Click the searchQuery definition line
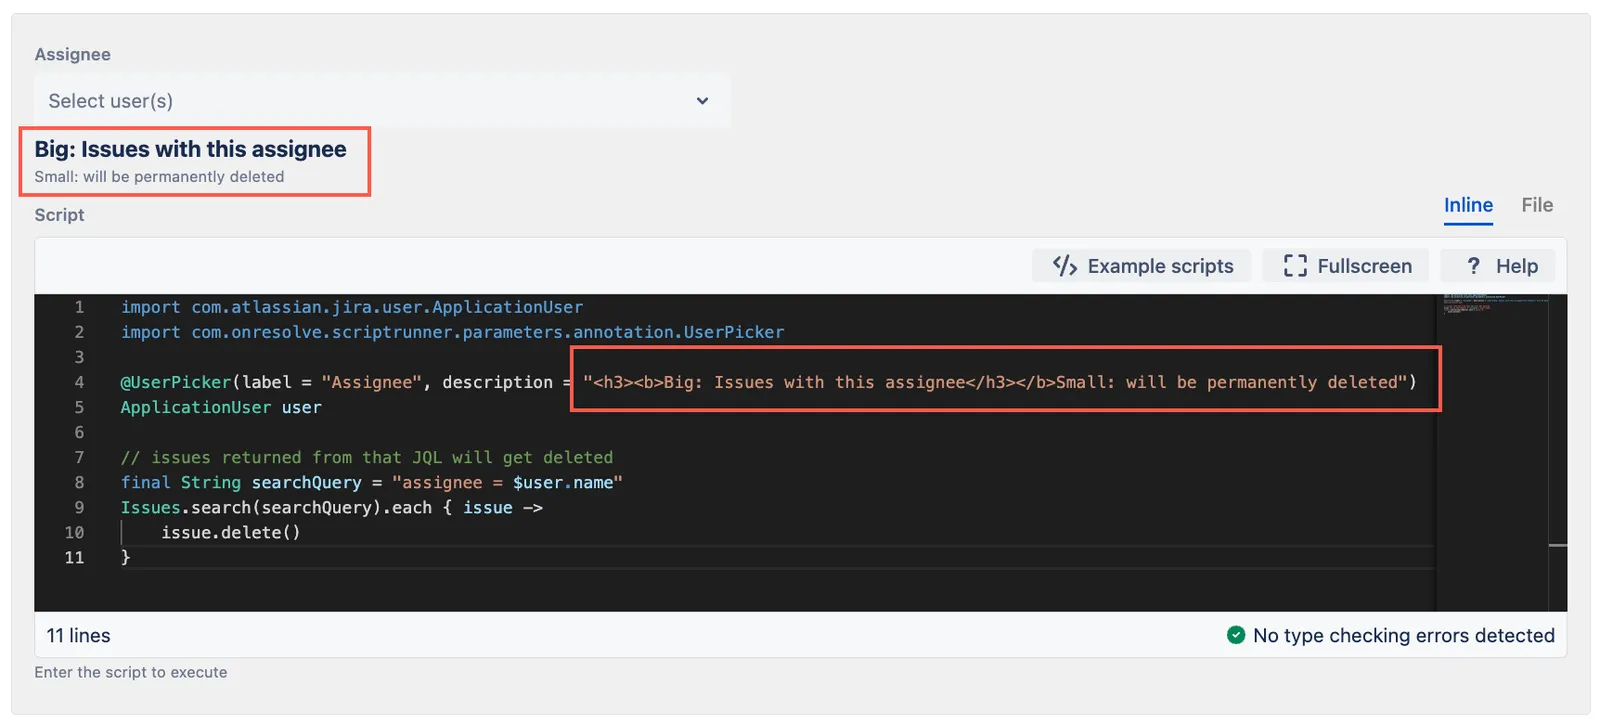Viewport: 1600px width, 724px height. pyautogui.click(x=372, y=482)
